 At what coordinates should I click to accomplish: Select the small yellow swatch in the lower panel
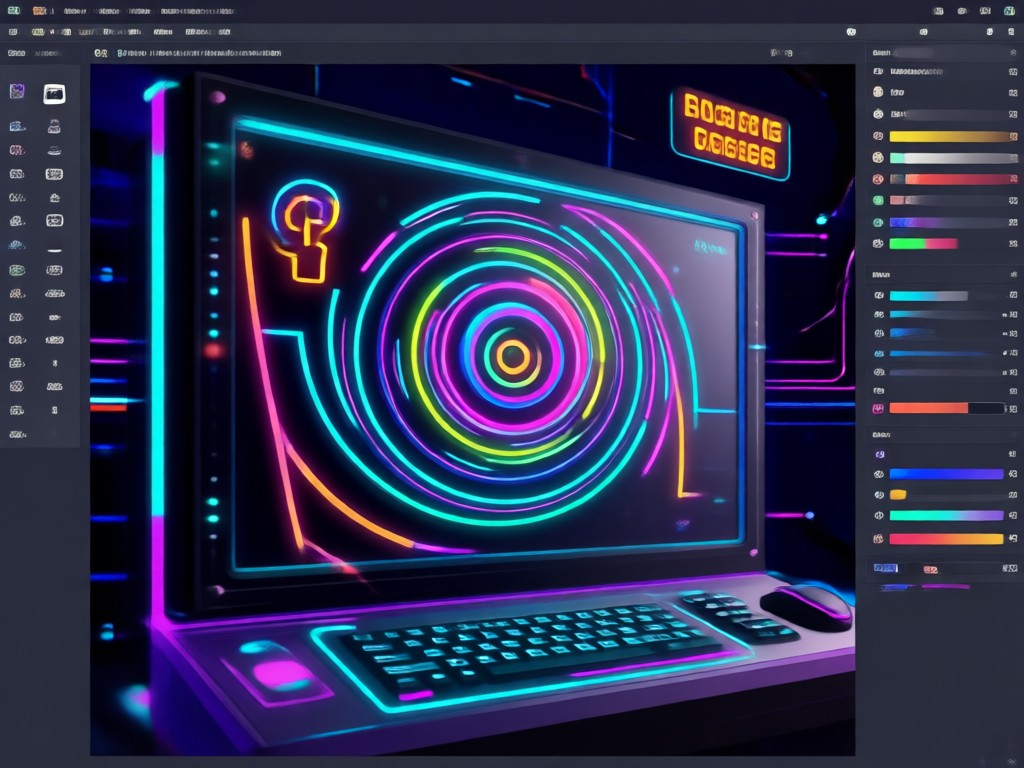[x=898, y=494]
